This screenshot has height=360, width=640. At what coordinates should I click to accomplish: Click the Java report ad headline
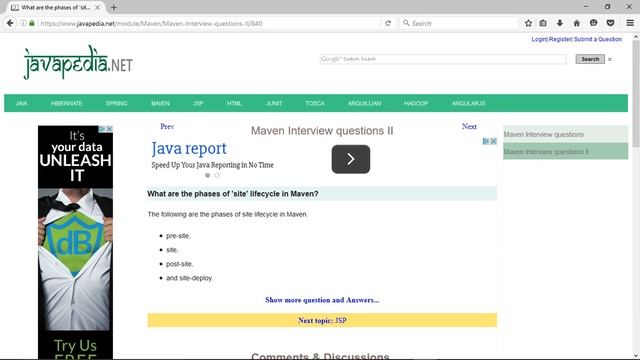pos(189,149)
